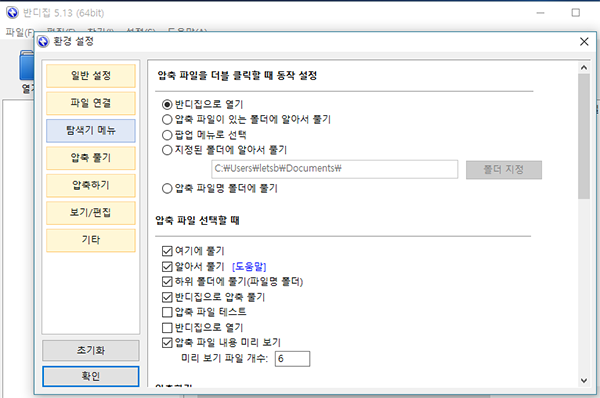Click the folder path input field
The image size is (600, 398).
(334, 169)
